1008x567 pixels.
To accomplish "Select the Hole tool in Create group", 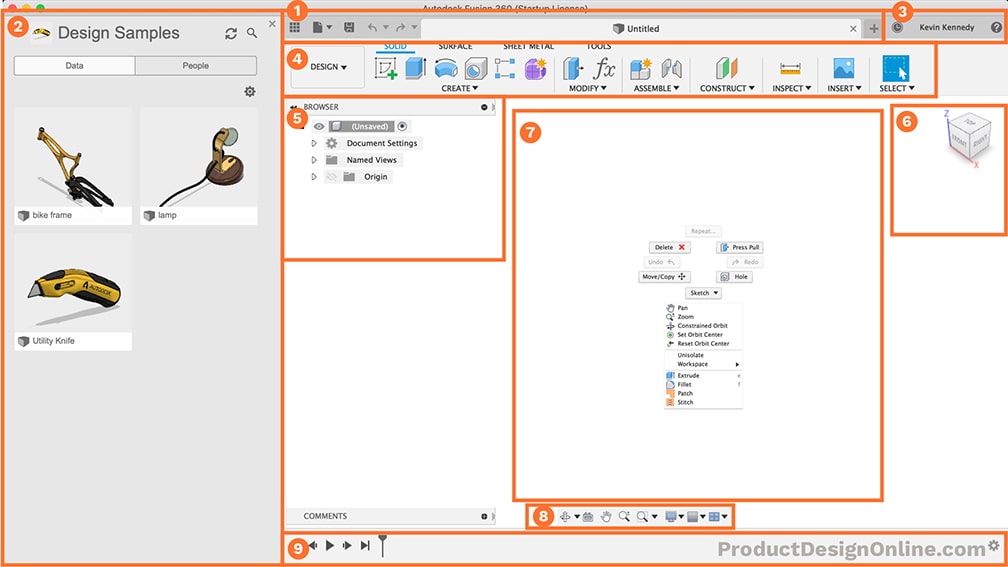I will click(476, 68).
